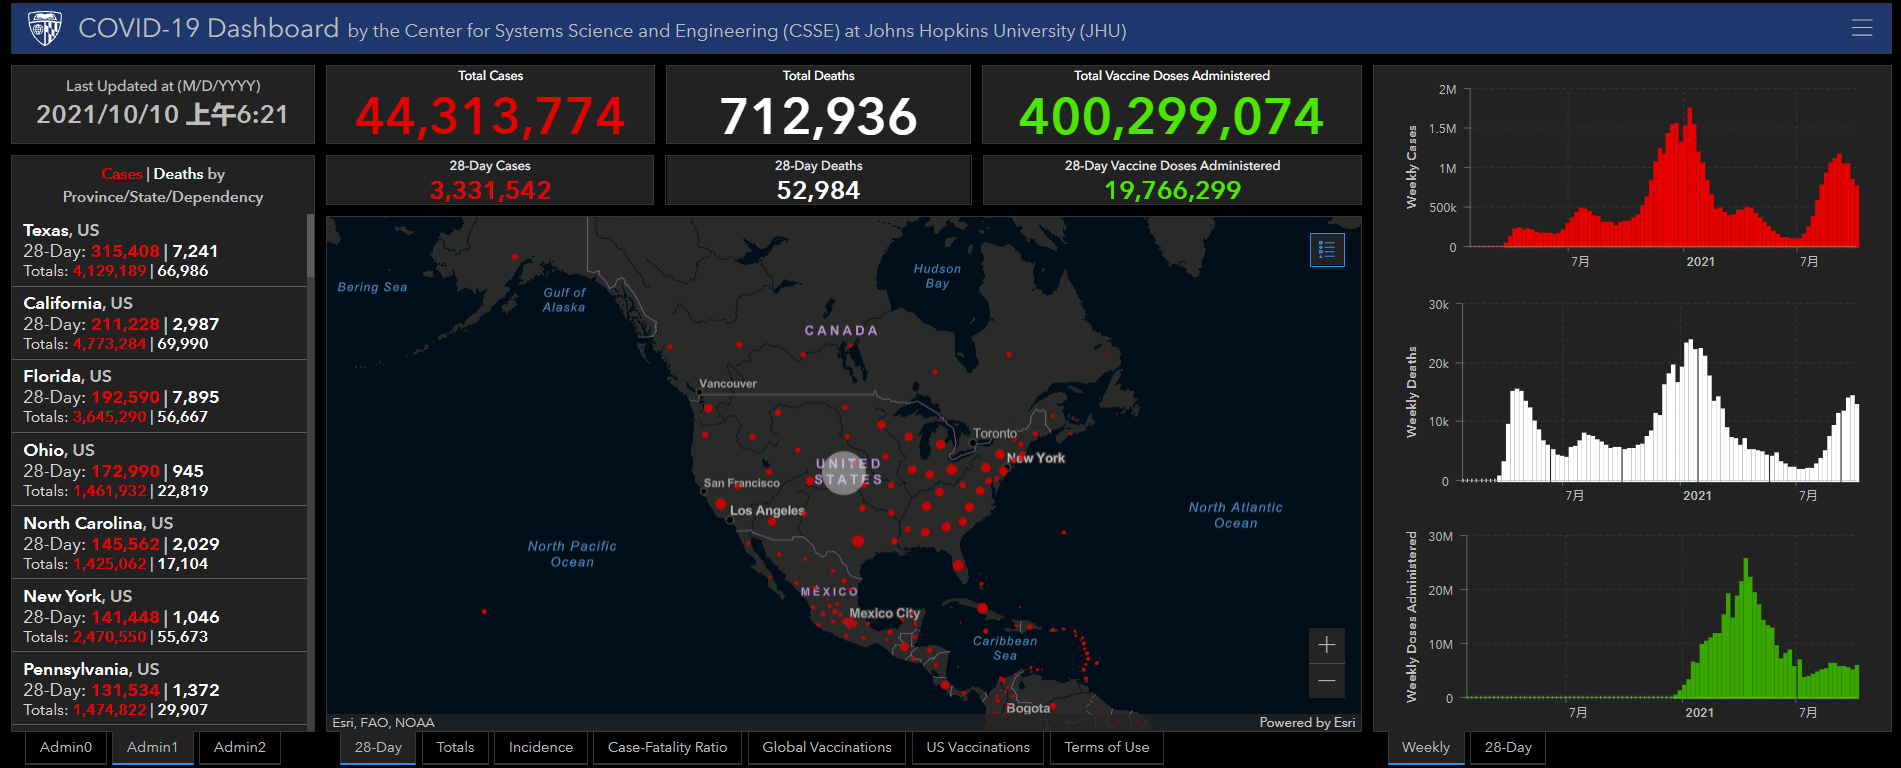
Task: Toggle the map legend list icon
Action: [x=1327, y=250]
